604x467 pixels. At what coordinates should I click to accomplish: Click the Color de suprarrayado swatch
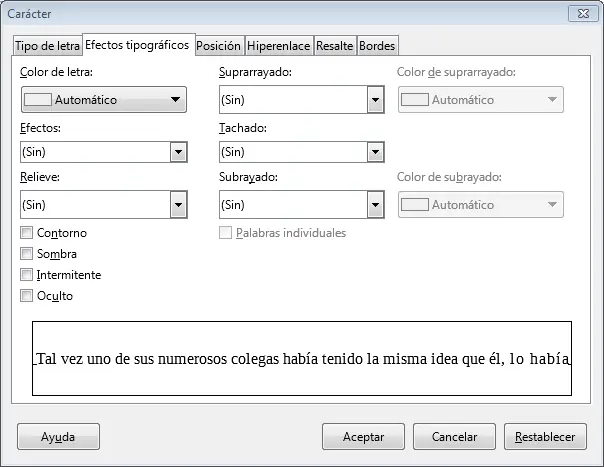tap(415, 100)
